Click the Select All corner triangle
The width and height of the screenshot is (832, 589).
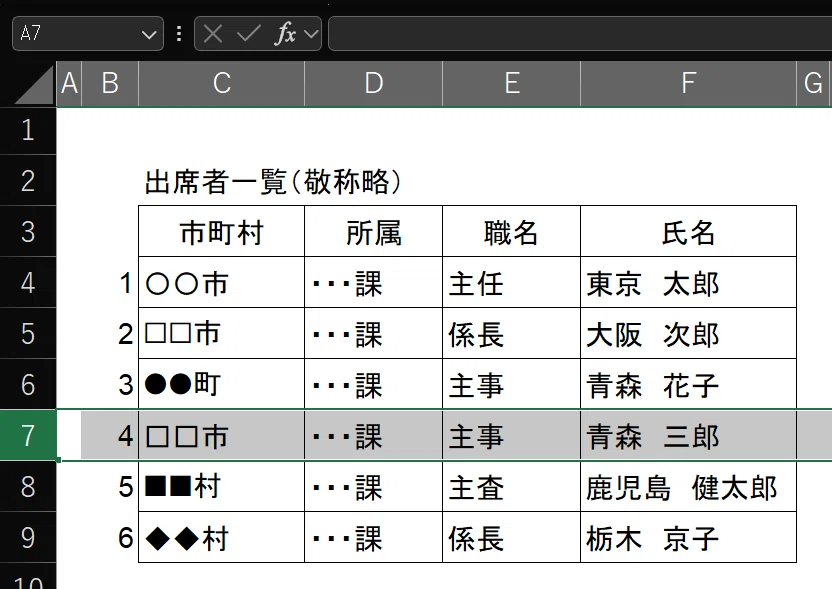35,85
